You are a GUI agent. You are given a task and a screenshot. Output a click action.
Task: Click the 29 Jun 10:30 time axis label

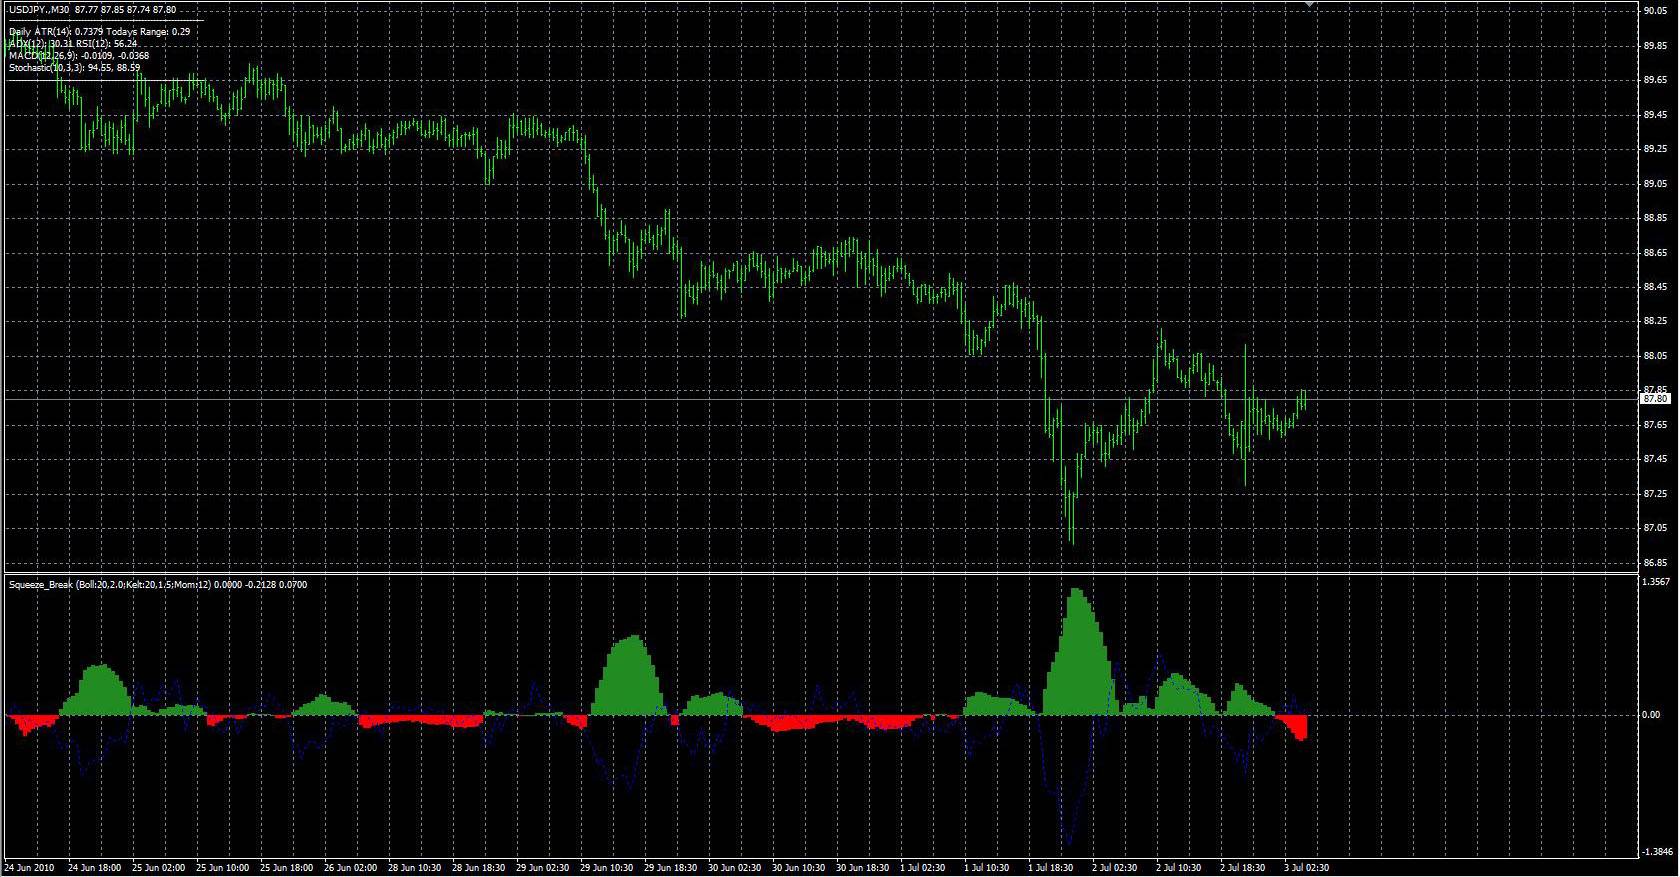click(x=606, y=868)
